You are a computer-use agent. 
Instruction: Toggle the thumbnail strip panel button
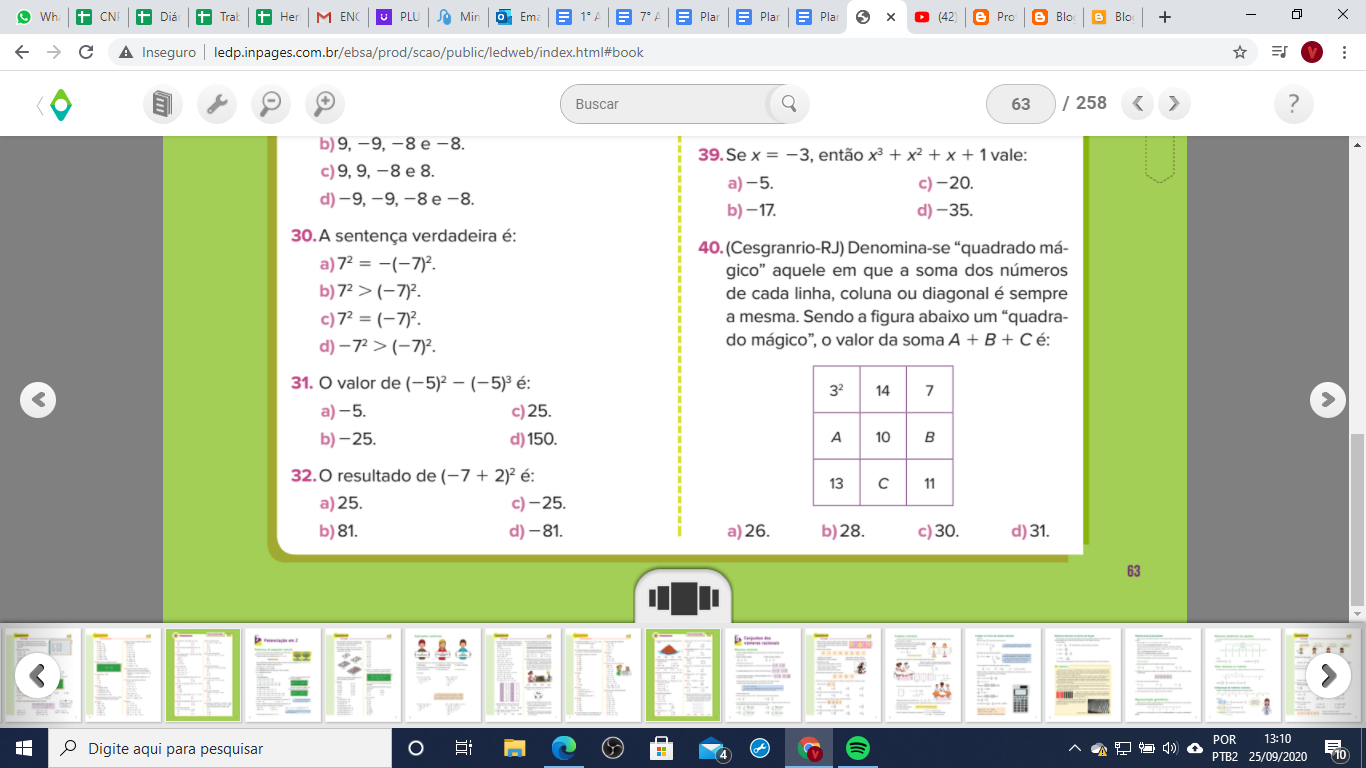point(683,598)
